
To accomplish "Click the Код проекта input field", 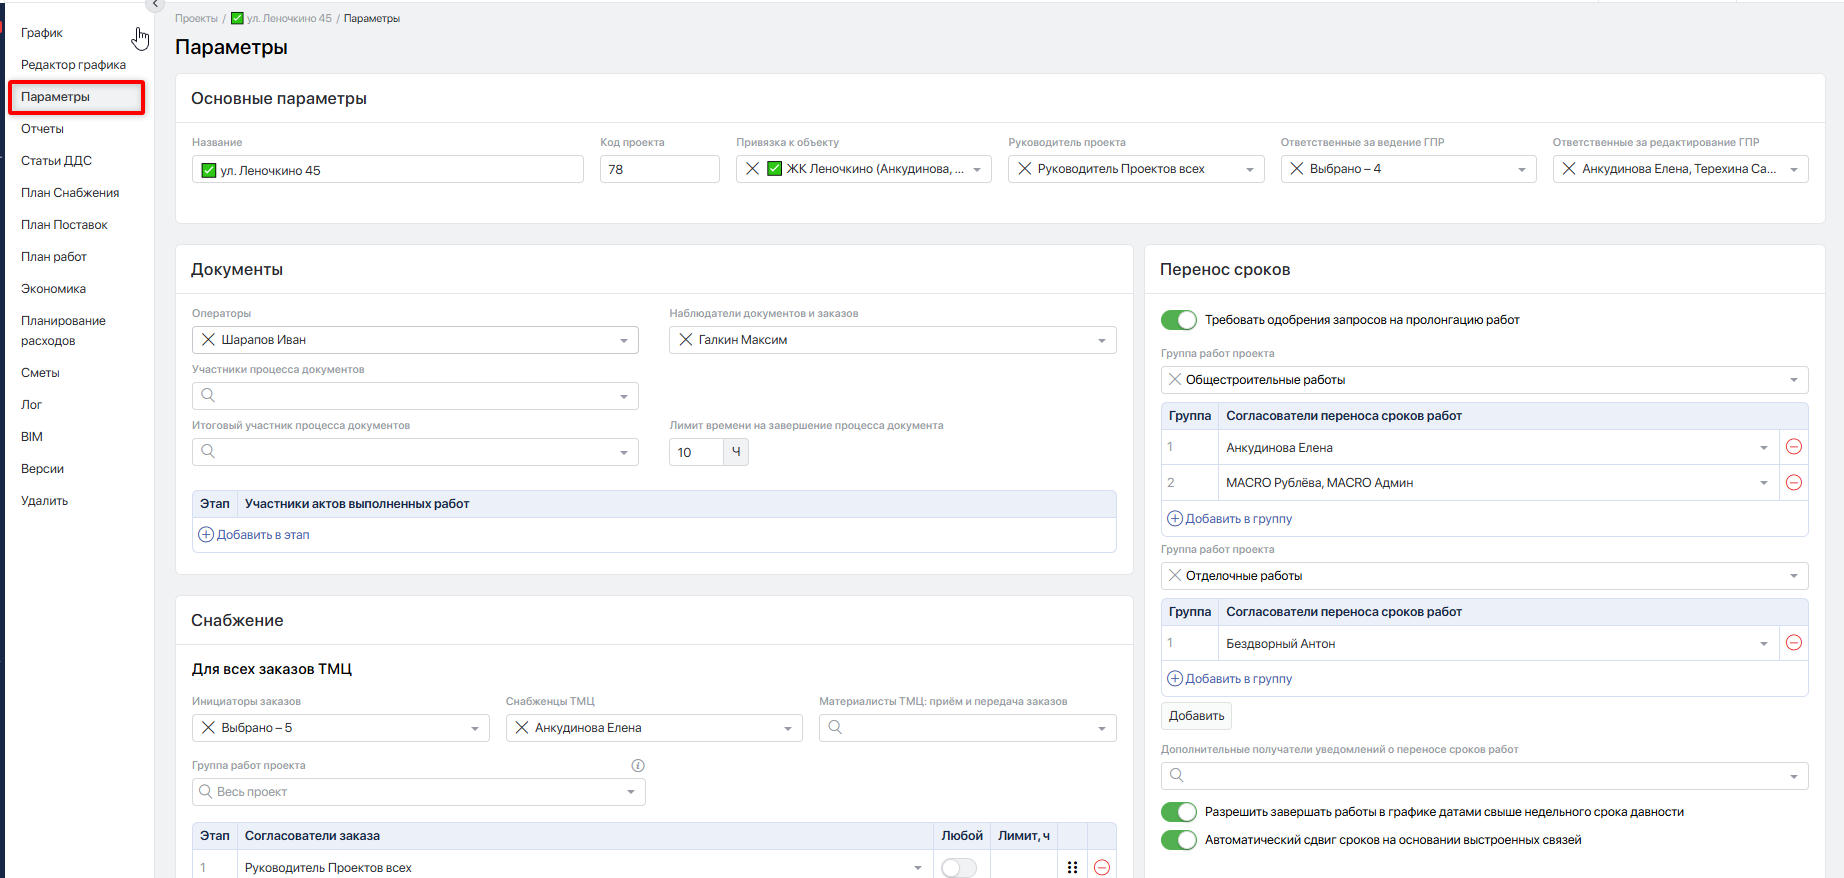I will (x=659, y=170).
